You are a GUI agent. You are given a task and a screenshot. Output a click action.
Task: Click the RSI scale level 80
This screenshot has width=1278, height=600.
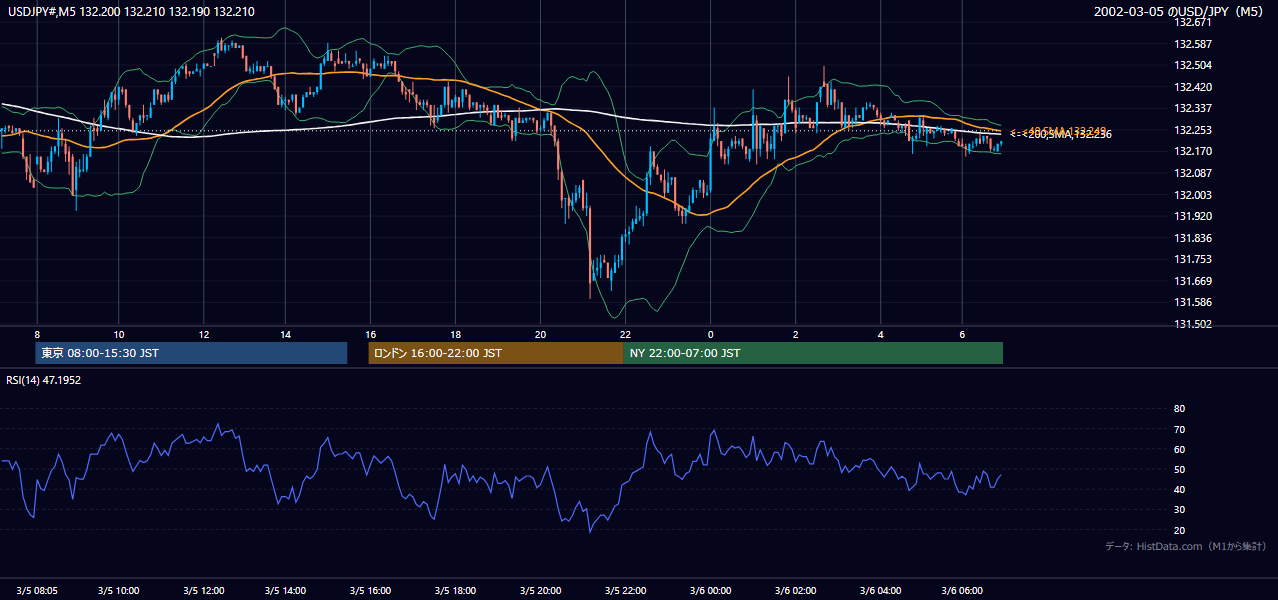coord(1179,409)
